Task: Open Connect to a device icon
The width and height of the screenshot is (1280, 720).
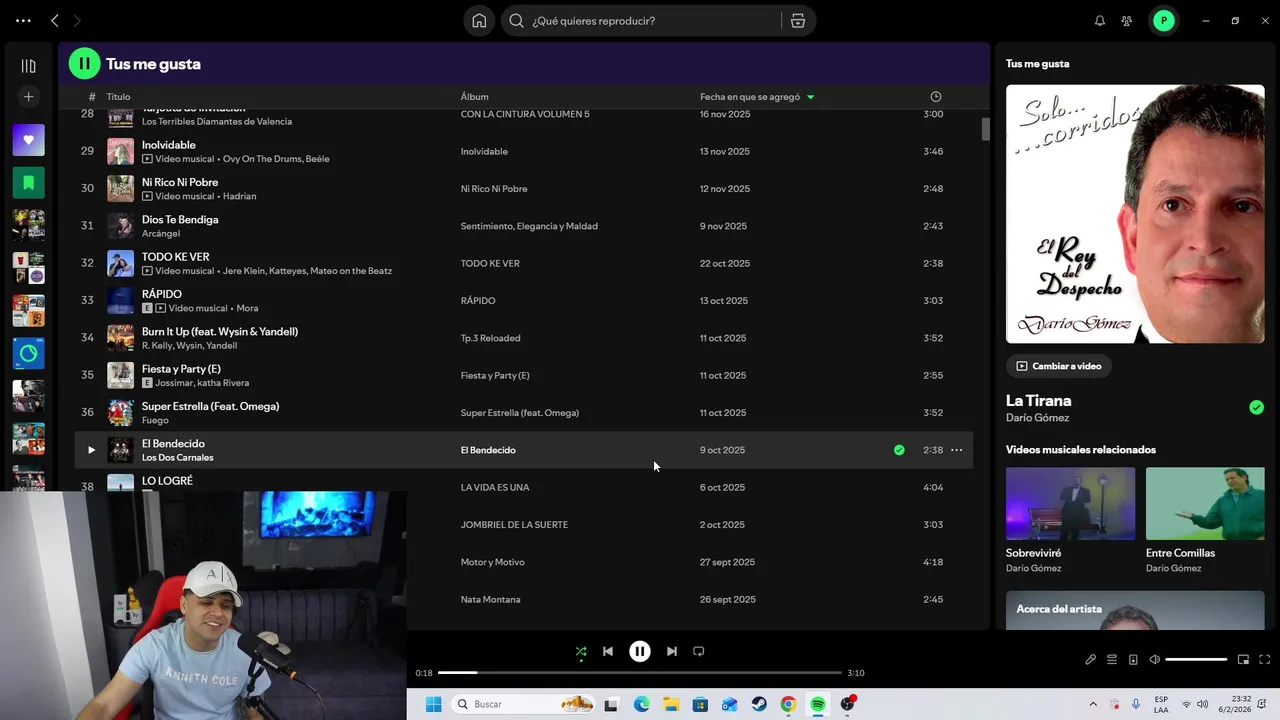Action: click(1133, 660)
